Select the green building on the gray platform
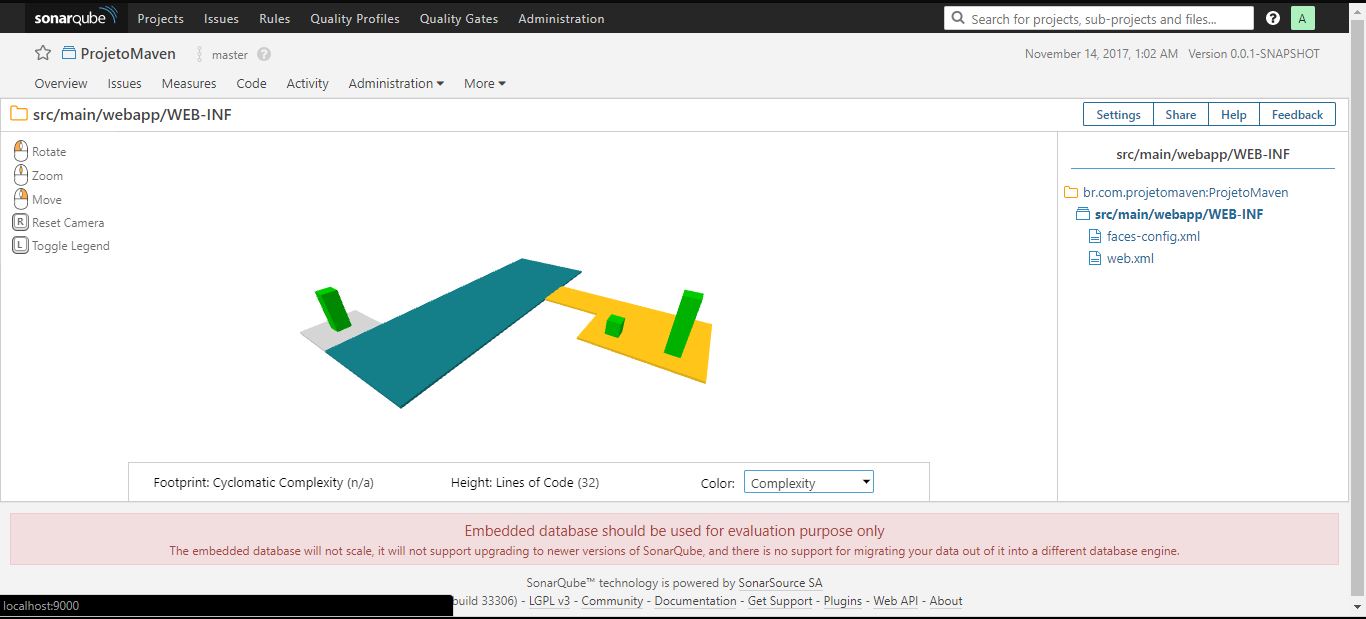This screenshot has height=619, width=1366. 333,308
